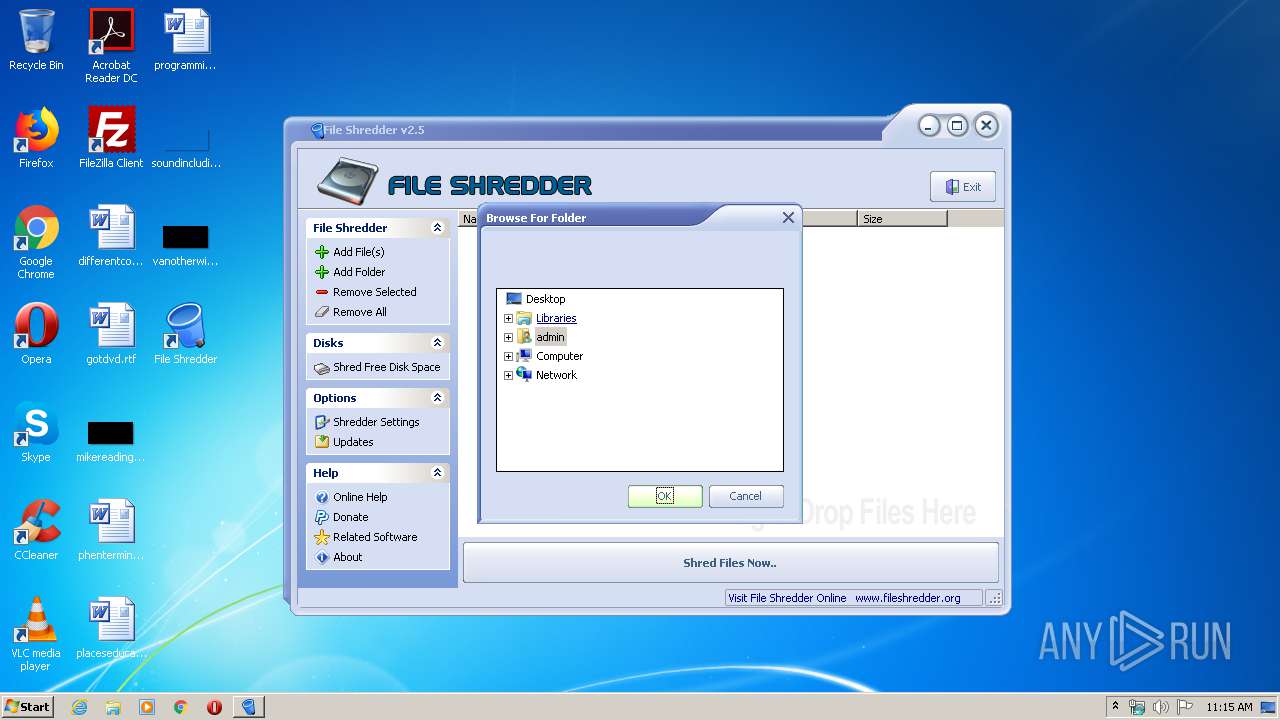This screenshot has height=720, width=1280.
Task: Open Google Chrome desktop shortcut
Action: [36, 242]
